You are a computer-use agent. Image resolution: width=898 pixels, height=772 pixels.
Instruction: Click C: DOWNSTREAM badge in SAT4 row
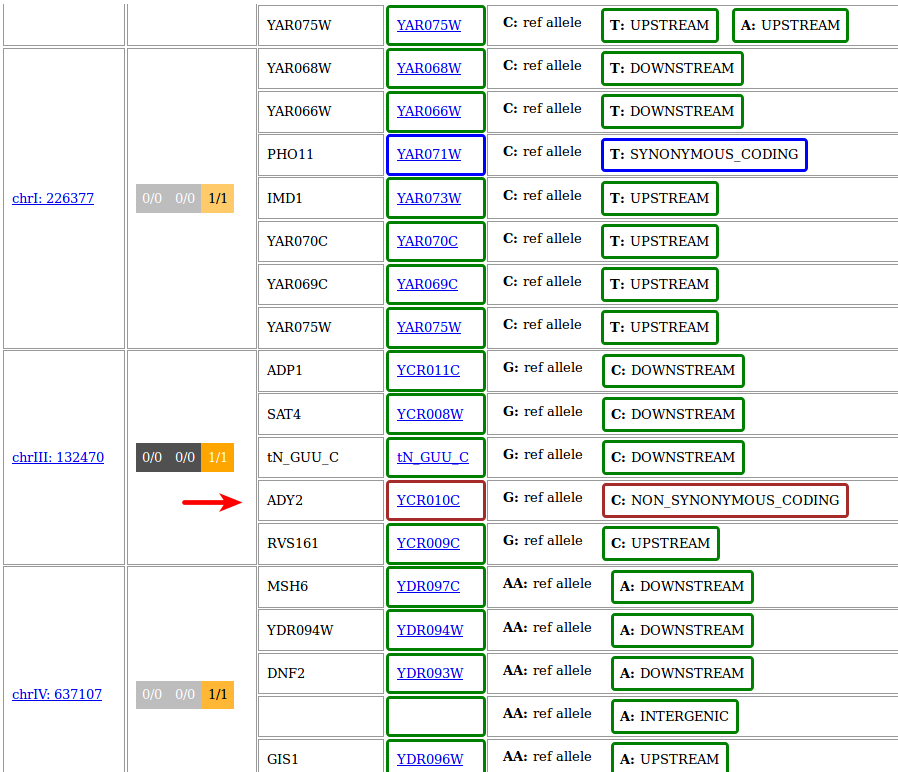674,414
